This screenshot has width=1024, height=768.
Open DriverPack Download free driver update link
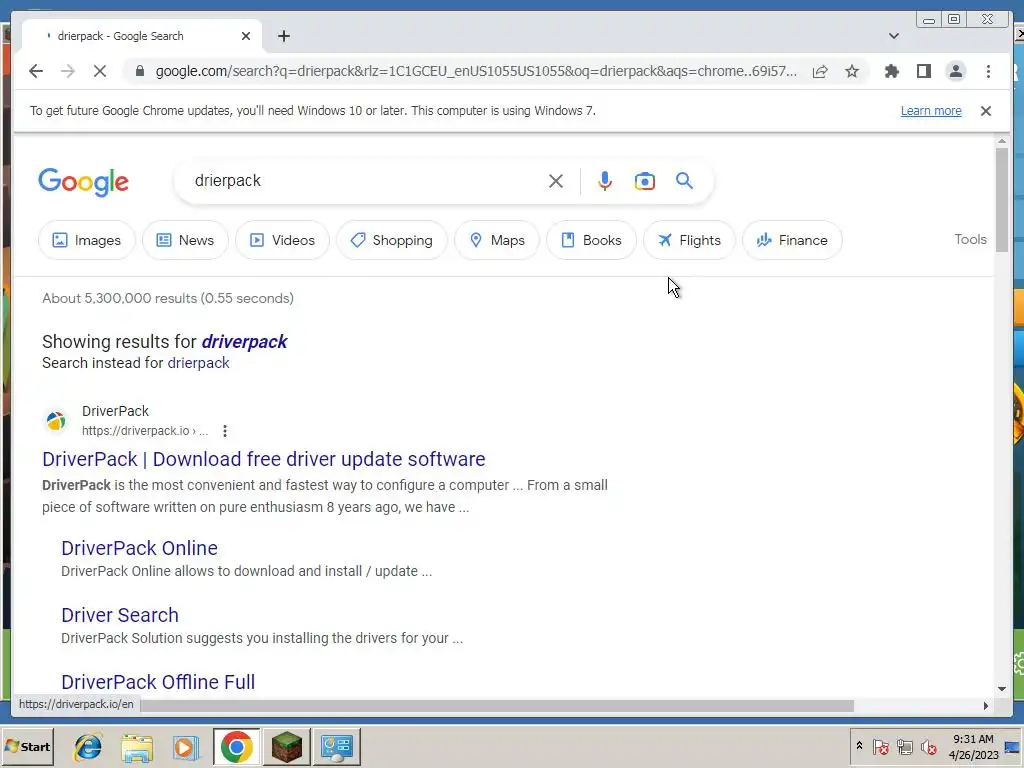coord(264,459)
